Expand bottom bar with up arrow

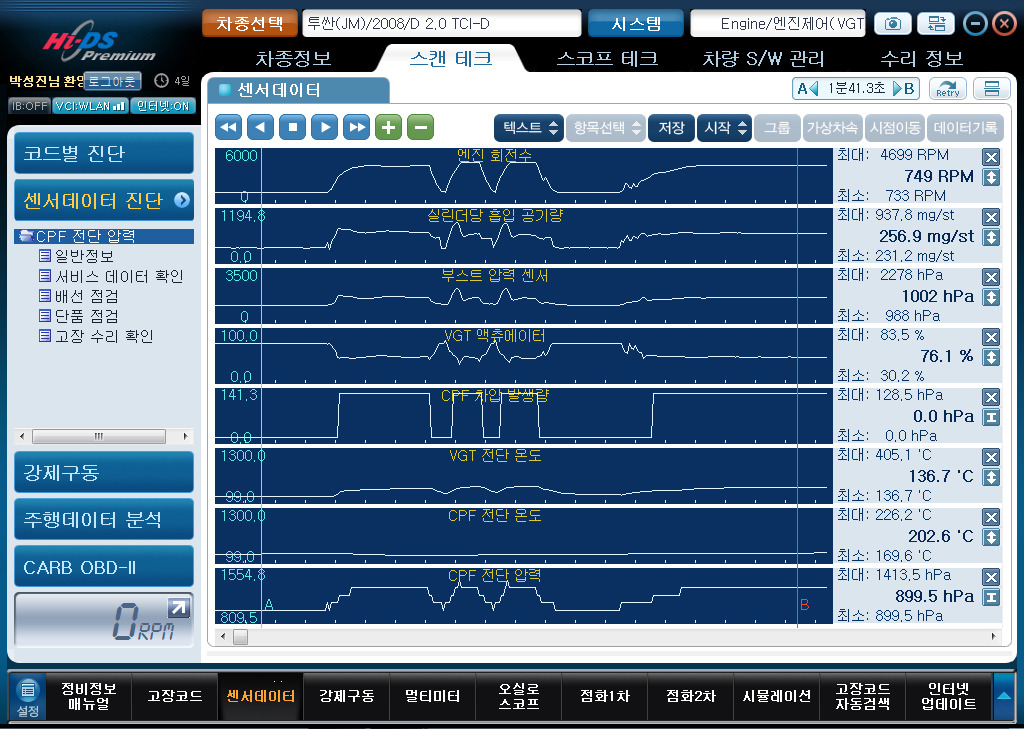coord(1004,696)
